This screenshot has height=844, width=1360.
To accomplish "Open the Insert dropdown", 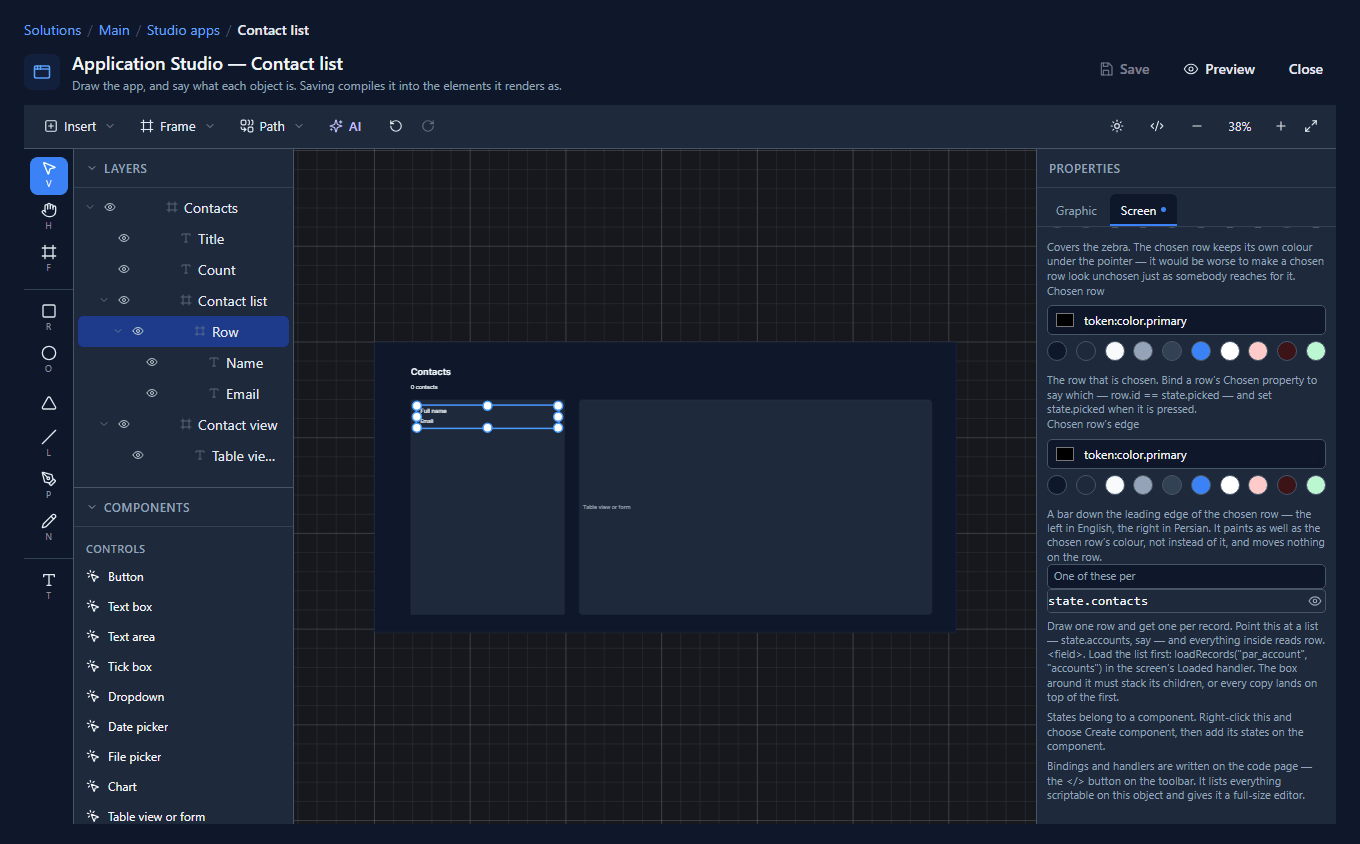I will point(80,126).
